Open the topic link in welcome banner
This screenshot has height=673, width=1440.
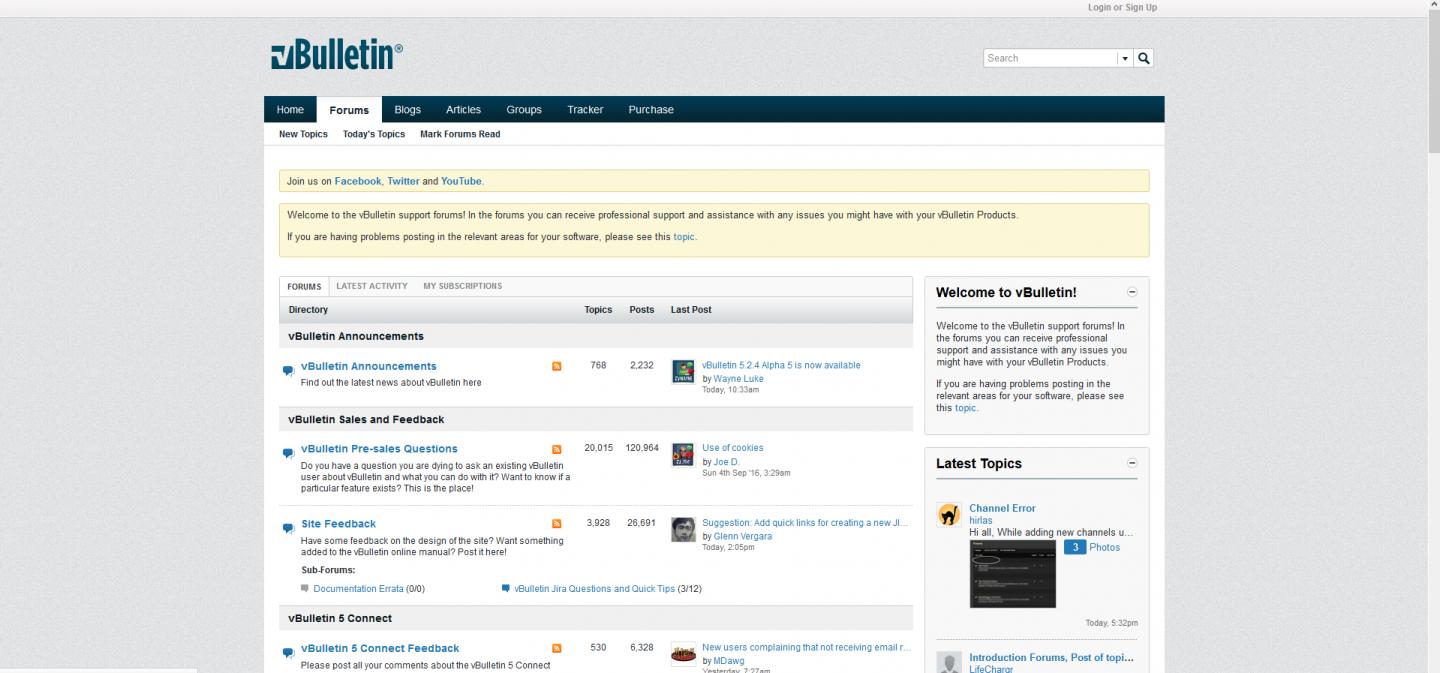[684, 237]
